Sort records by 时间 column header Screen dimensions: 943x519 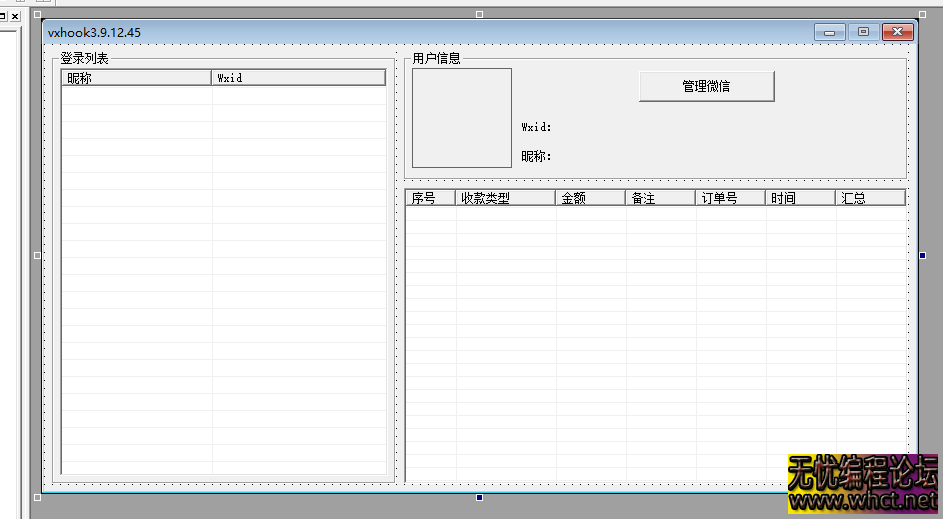(x=800, y=198)
